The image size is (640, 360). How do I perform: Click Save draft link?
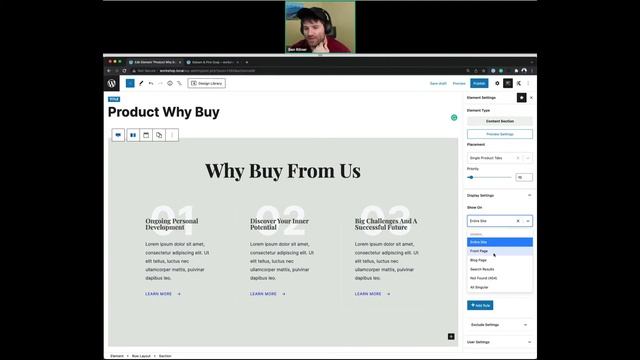(x=438, y=83)
